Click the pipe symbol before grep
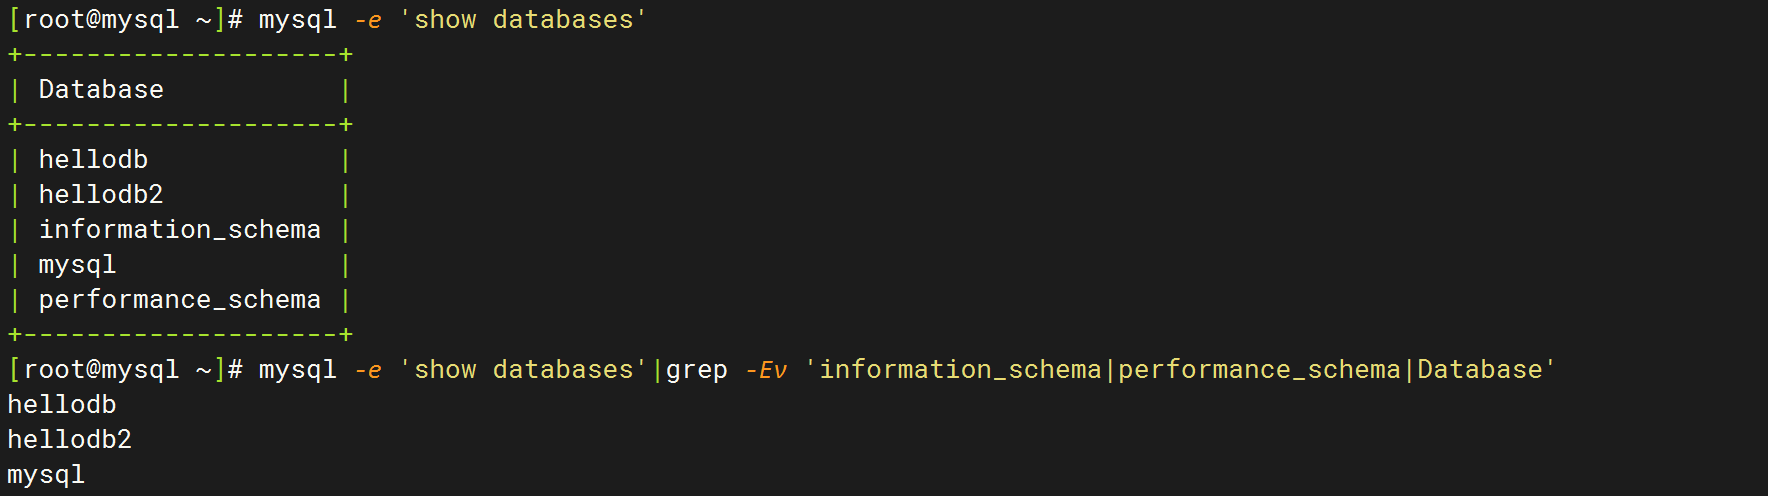 [658, 370]
